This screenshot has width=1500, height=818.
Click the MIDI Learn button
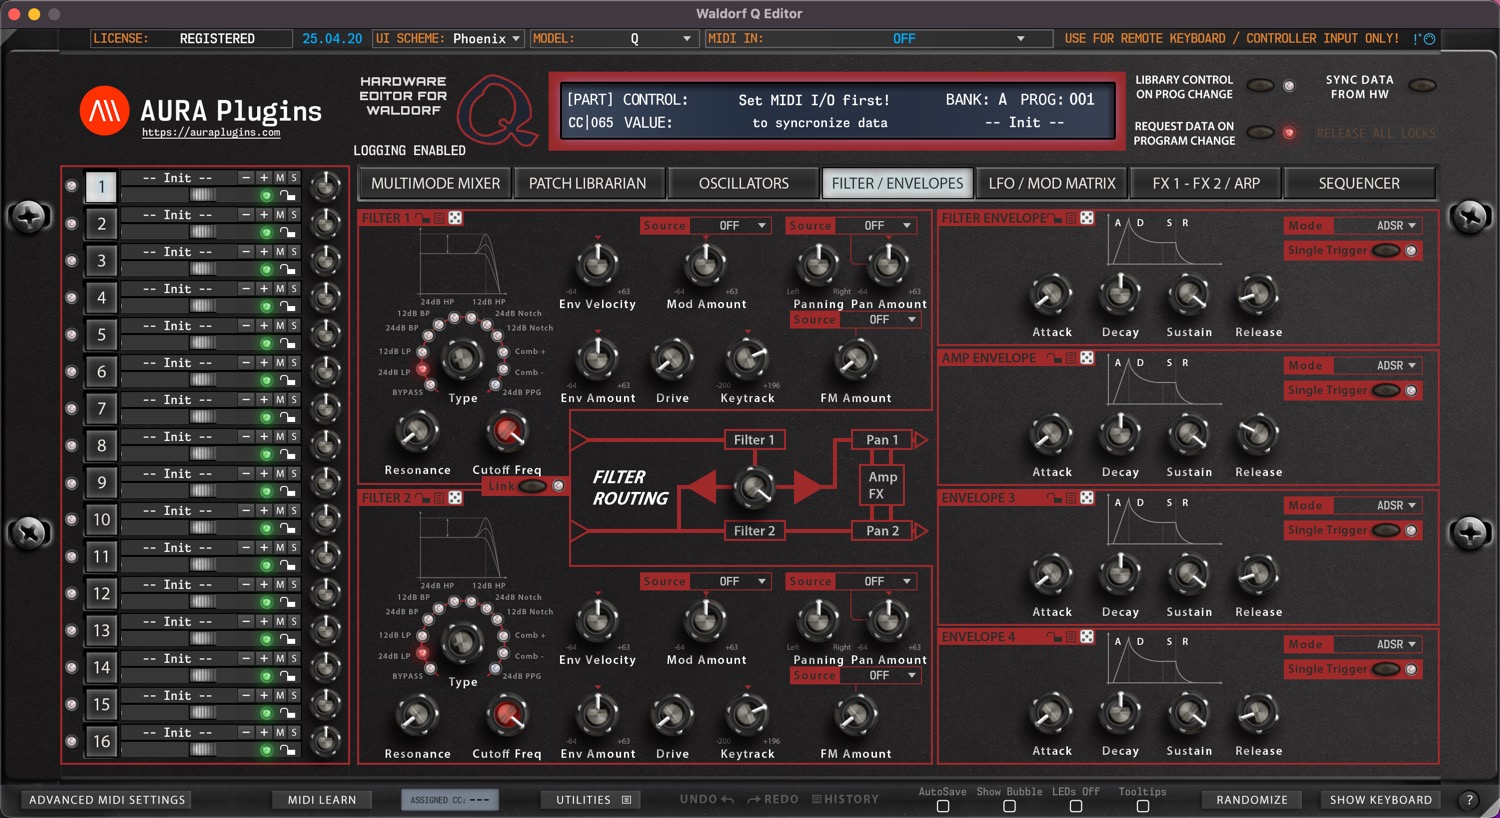(x=322, y=800)
